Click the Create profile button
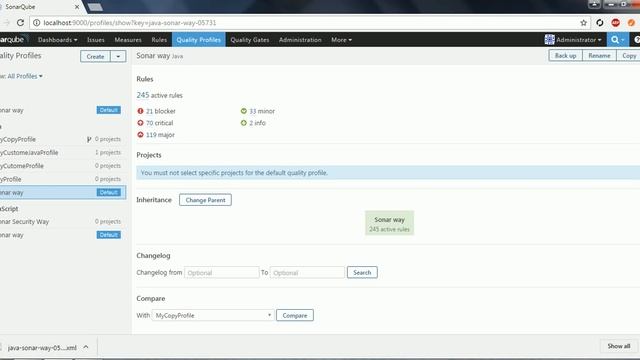This screenshot has width=640, height=360. pyautogui.click(x=95, y=56)
